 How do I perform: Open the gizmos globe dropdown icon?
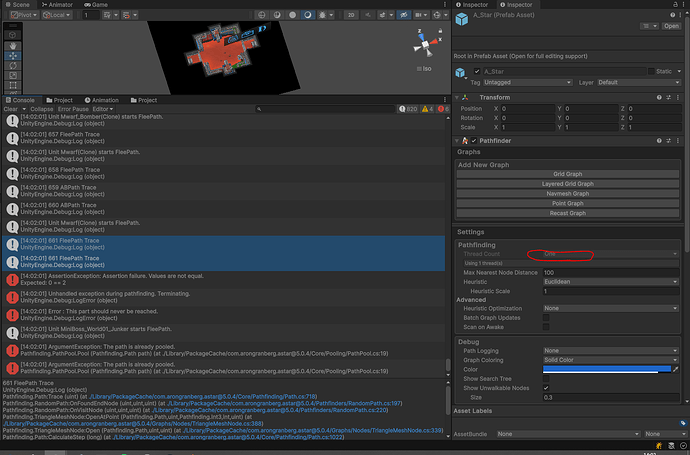coord(437,15)
